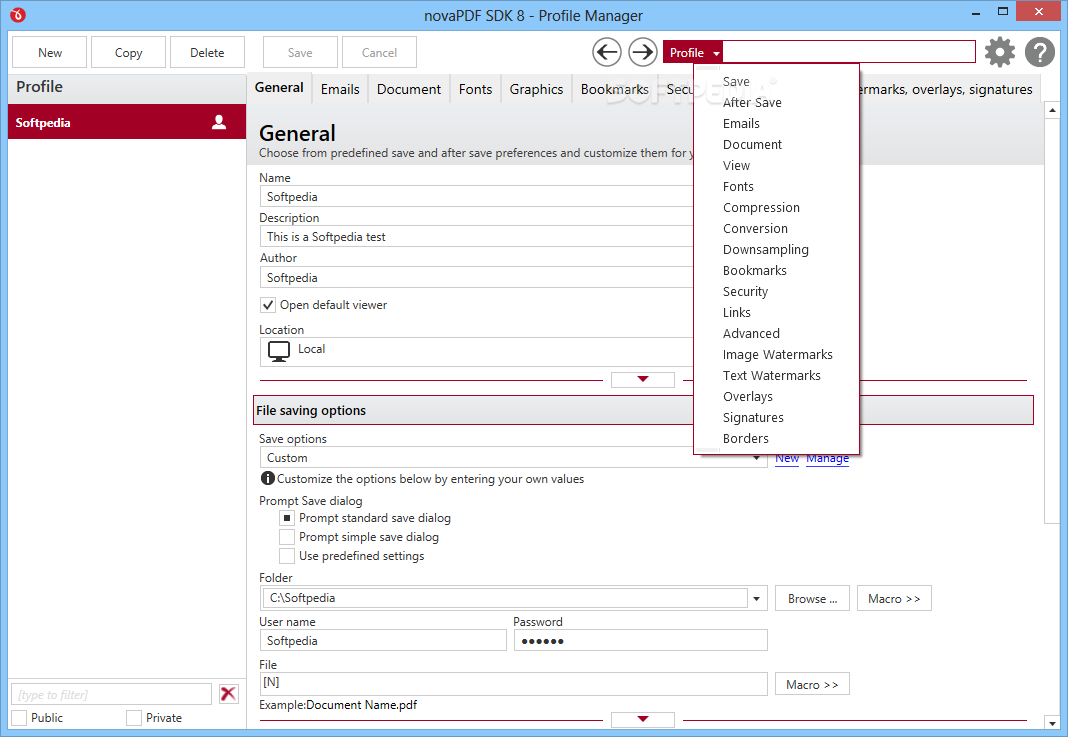Click the user icon on Softpedia profile
This screenshot has height=737, width=1068.
[219, 122]
